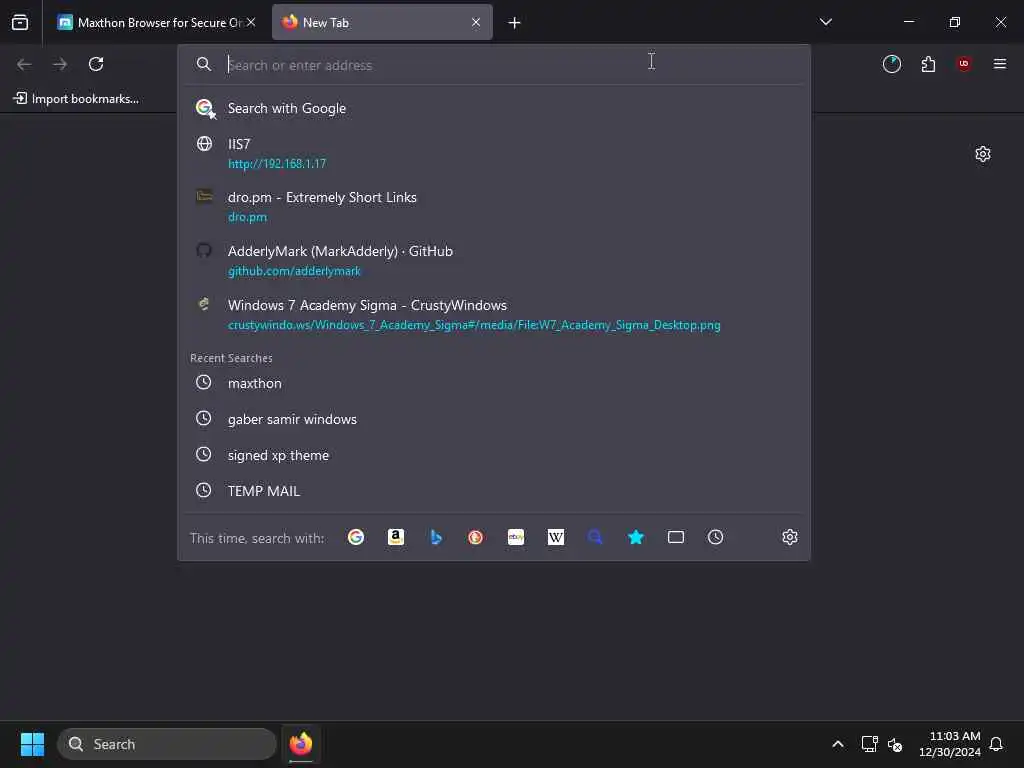Close the Maxthon Browser tab

[251, 22]
